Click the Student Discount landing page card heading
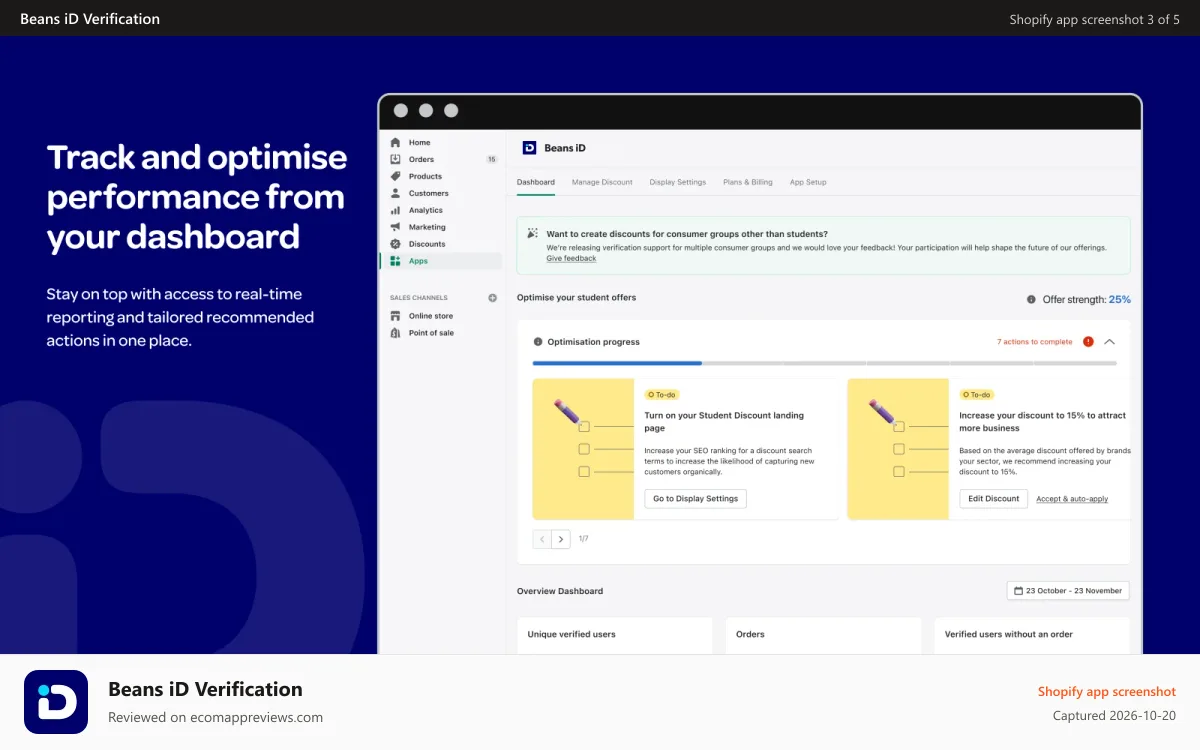The height and width of the screenshot is (750, 1200). [x=724, y=421]
